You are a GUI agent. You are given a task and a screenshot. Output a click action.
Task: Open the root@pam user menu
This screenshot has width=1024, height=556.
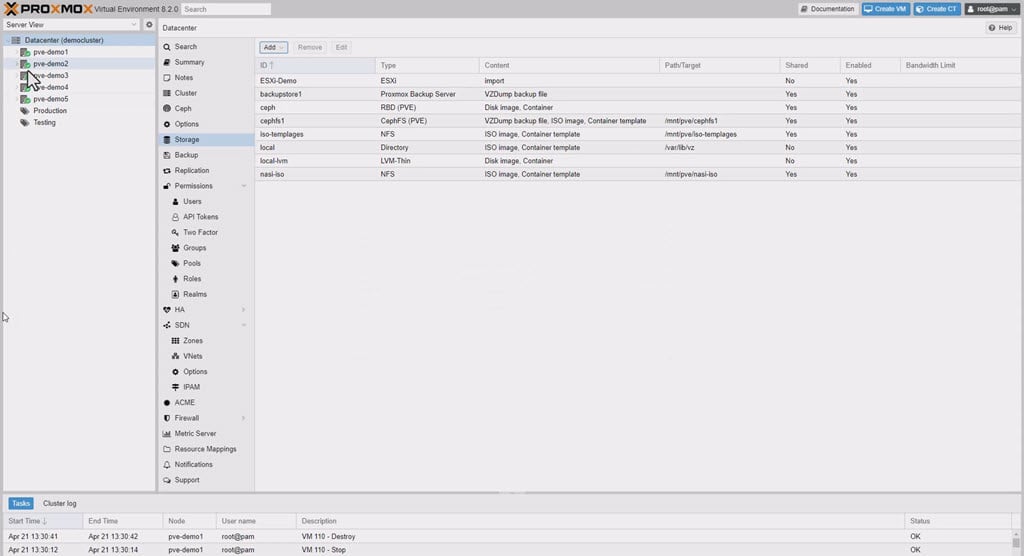click(x=991, y=9)
